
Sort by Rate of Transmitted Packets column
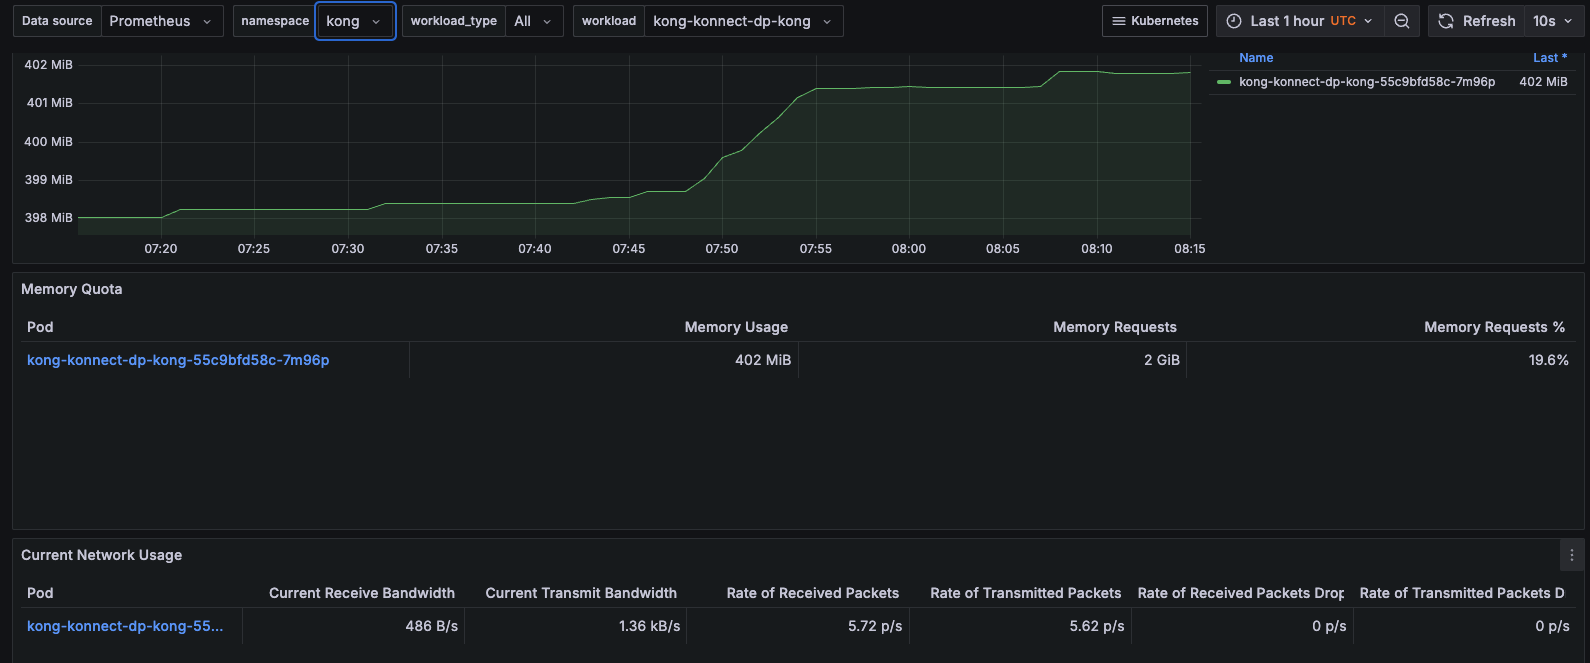click(1026, 593)
